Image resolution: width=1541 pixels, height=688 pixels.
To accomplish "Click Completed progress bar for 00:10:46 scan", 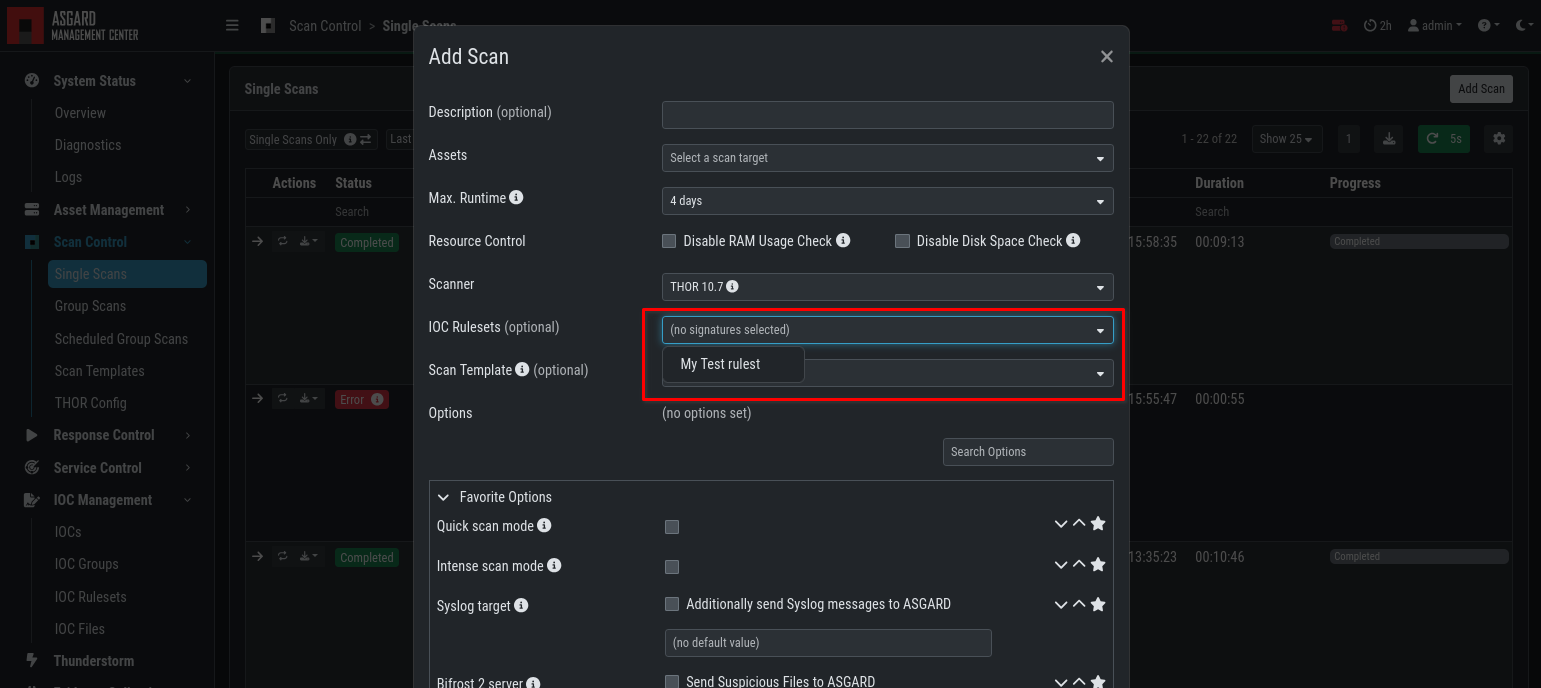I will (1418, 556).
